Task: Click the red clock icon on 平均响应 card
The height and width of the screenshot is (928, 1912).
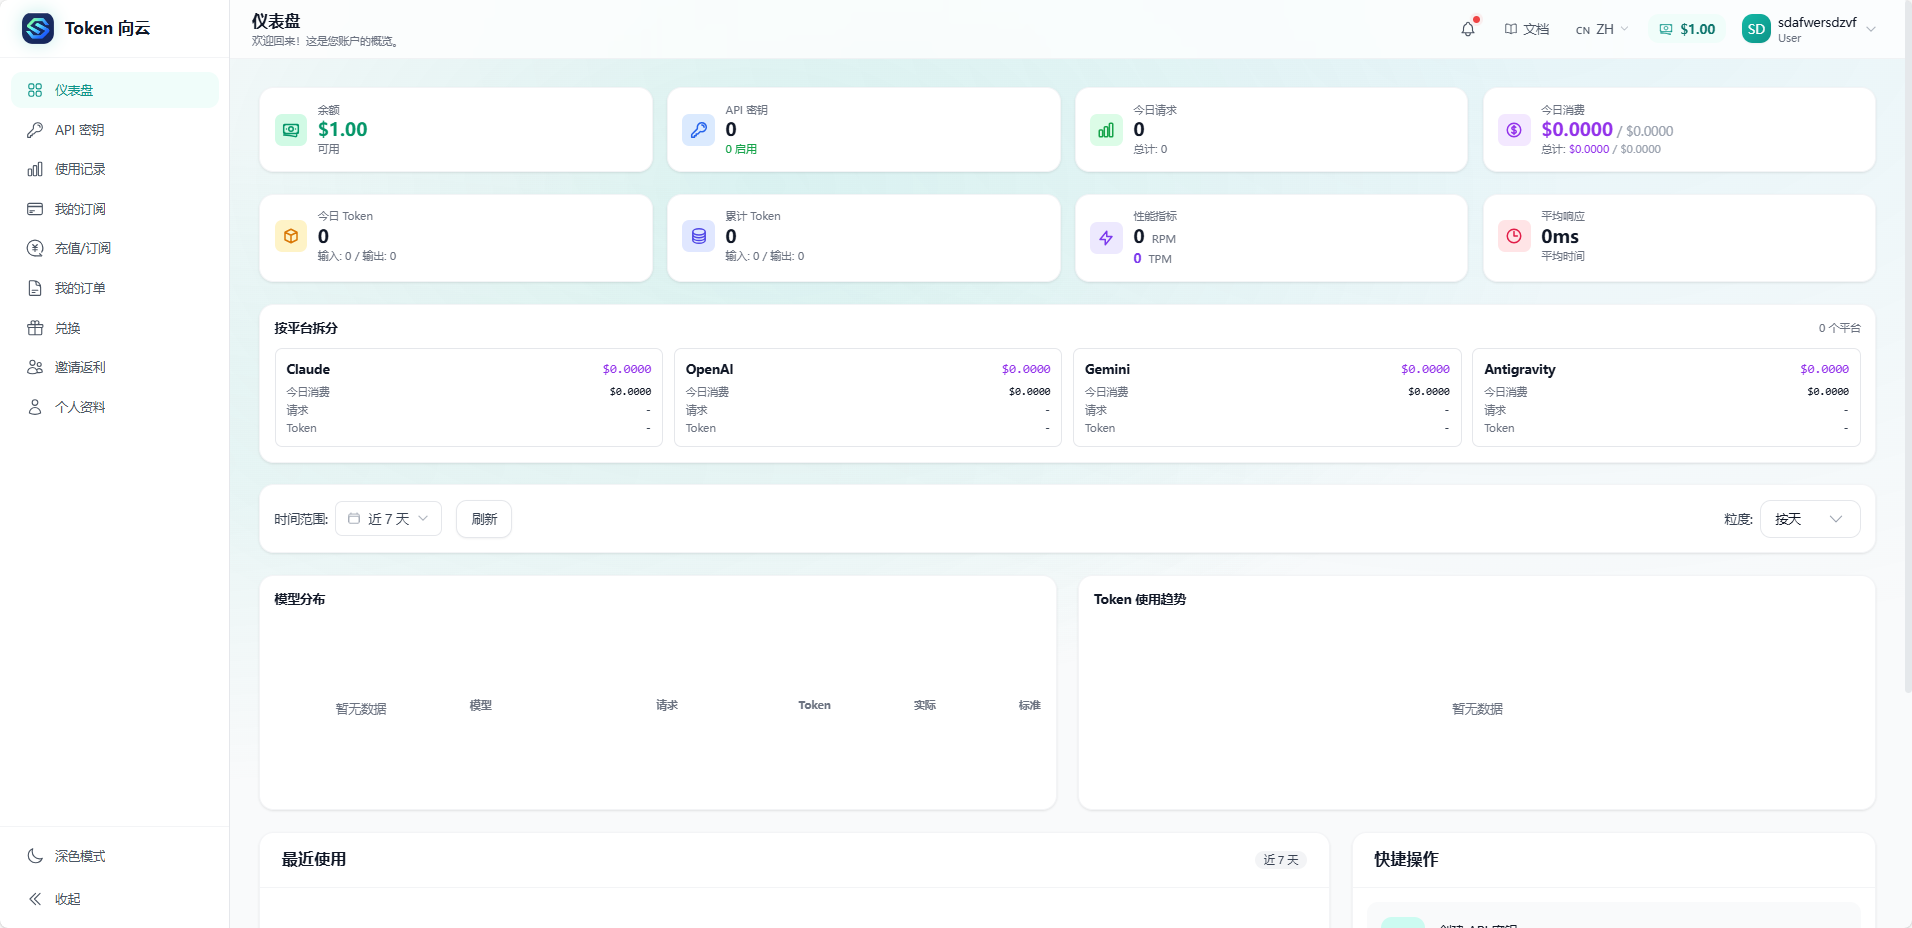Action: tap(1514, 236)
